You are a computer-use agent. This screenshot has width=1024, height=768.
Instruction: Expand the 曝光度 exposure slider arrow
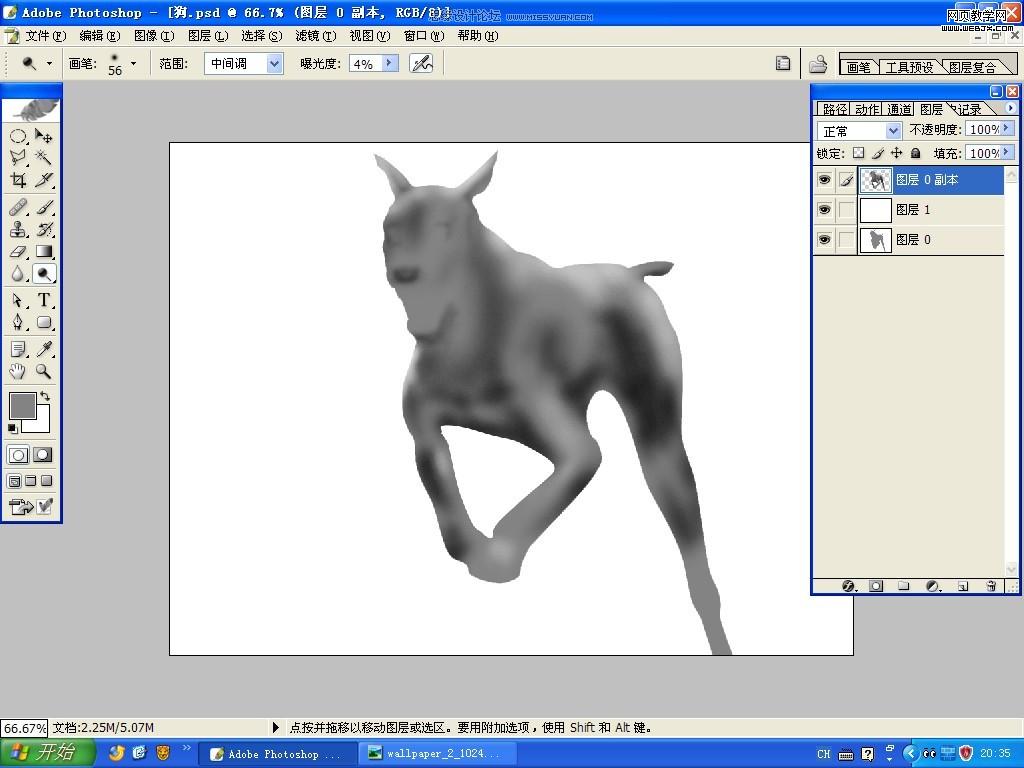pyautogui.click(x=389, y=63)
